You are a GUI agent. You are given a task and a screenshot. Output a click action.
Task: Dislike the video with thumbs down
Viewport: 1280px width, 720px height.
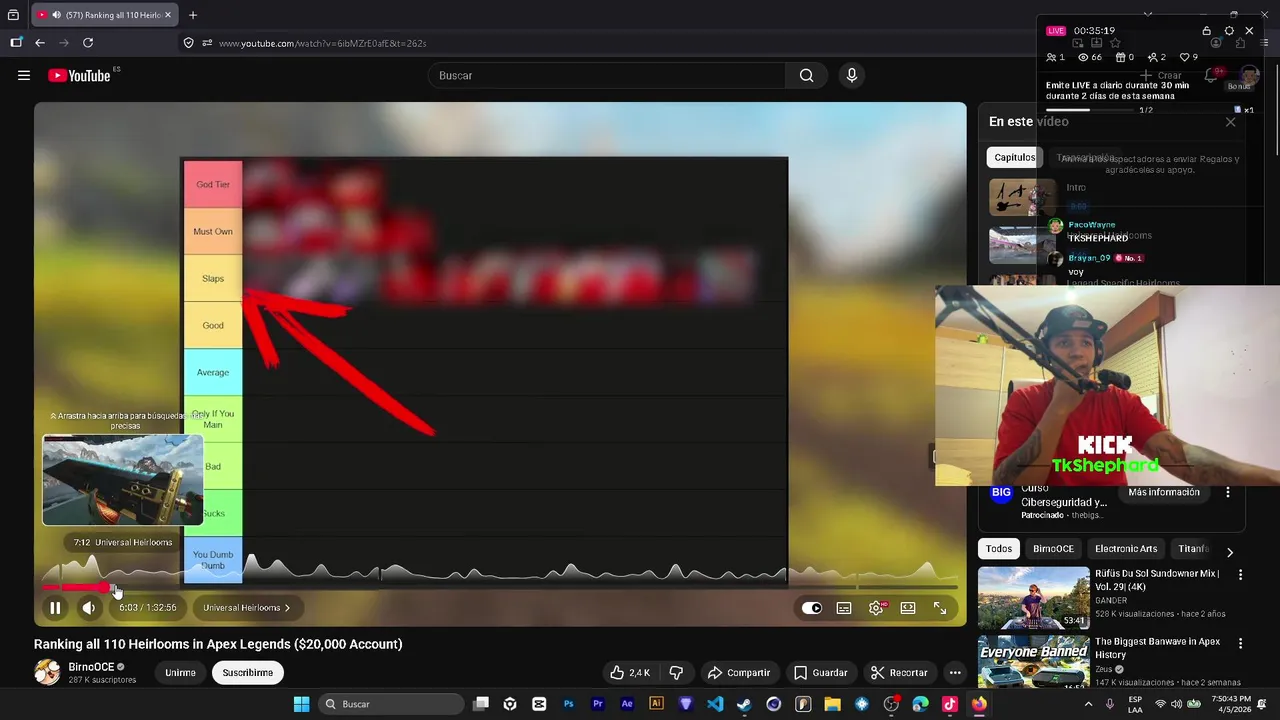(676, 673)
